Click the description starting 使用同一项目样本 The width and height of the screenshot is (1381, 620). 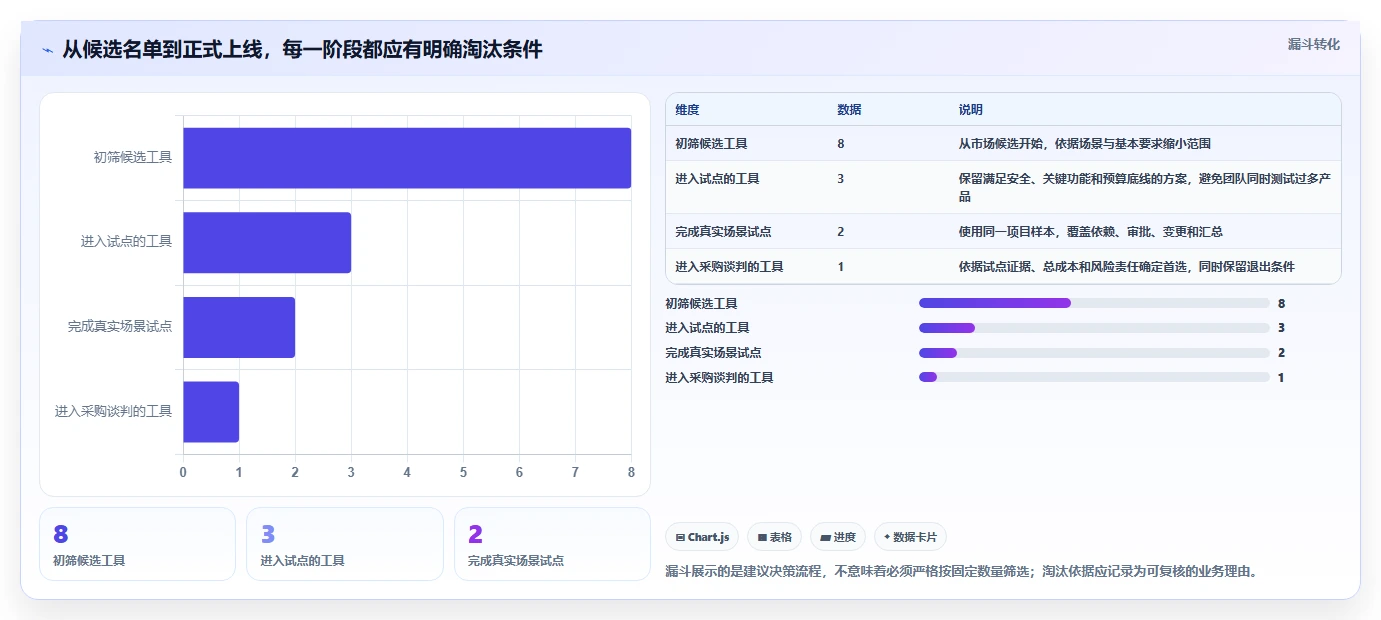click(x=1090, y=232)
